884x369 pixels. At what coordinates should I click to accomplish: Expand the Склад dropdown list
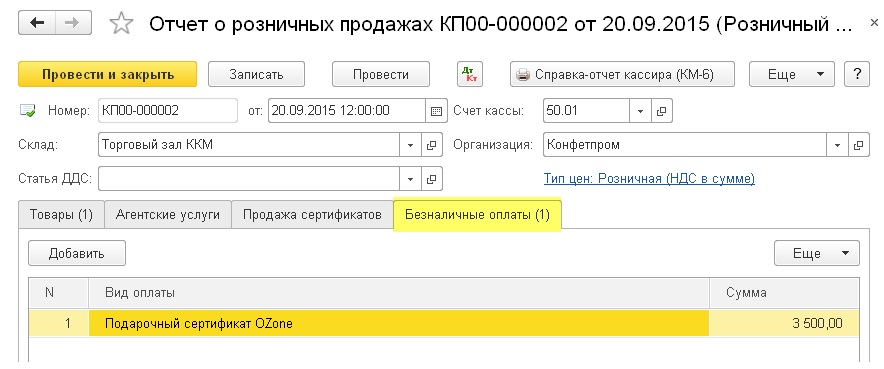click(x=410, y=145)
